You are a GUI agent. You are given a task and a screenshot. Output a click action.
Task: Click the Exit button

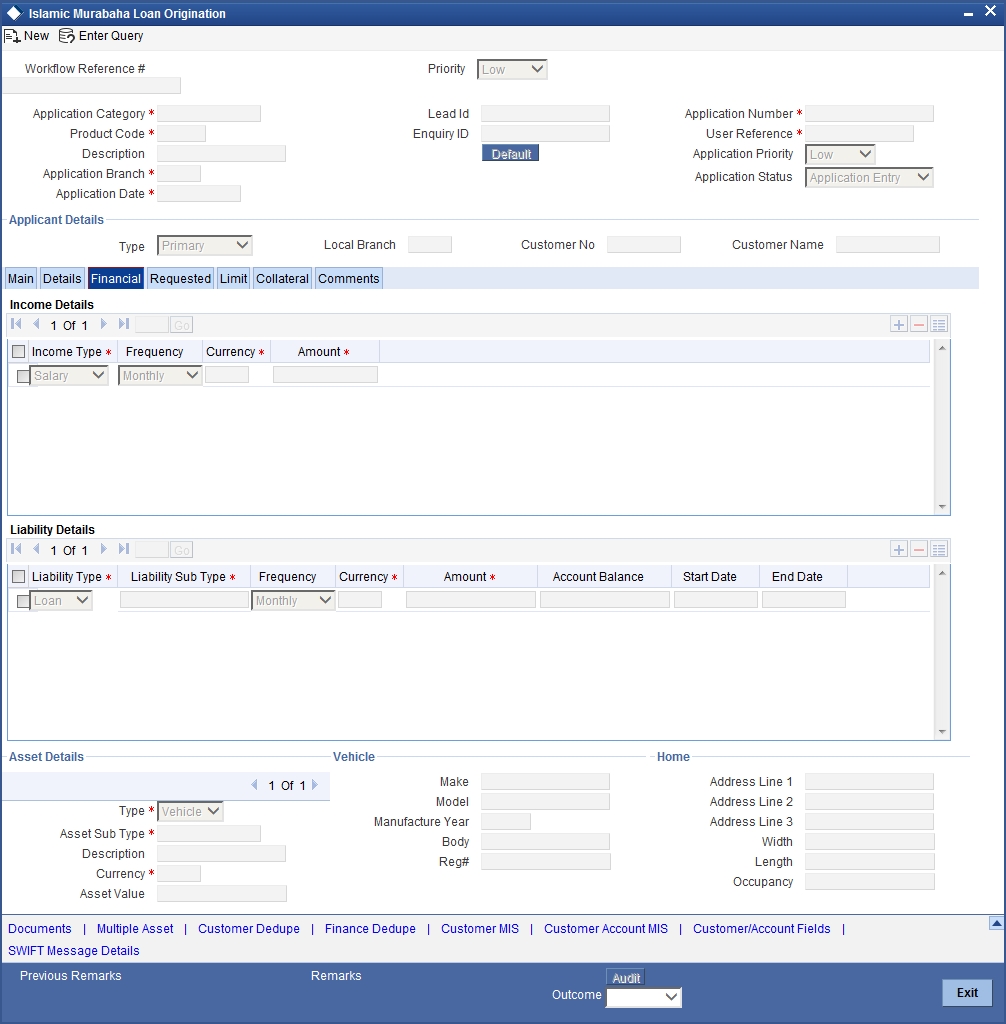point(967,993)
